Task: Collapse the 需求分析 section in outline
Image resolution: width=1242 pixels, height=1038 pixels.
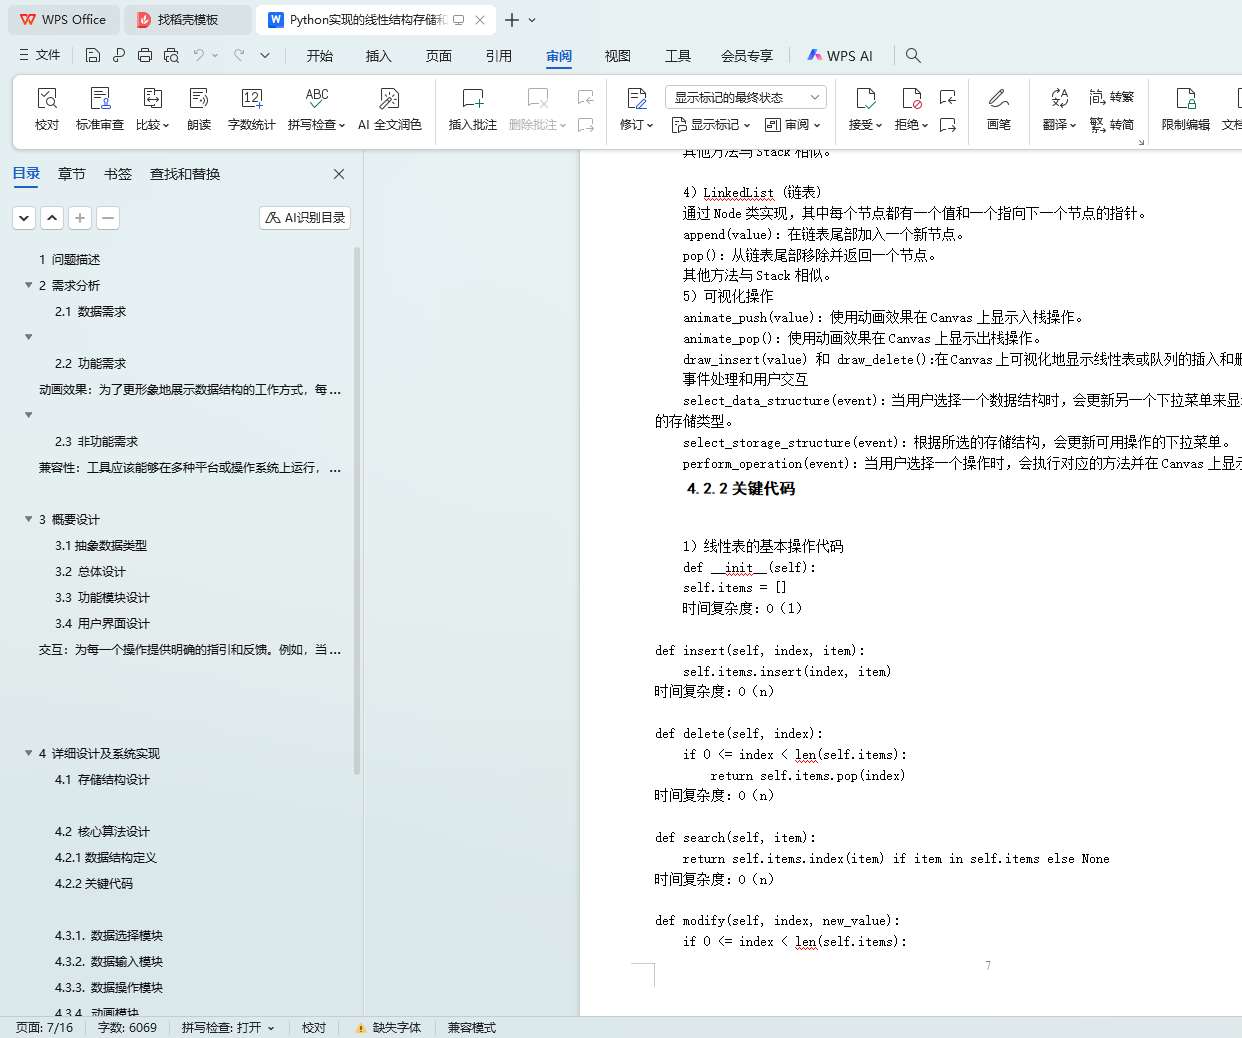Action: [29, 285]
